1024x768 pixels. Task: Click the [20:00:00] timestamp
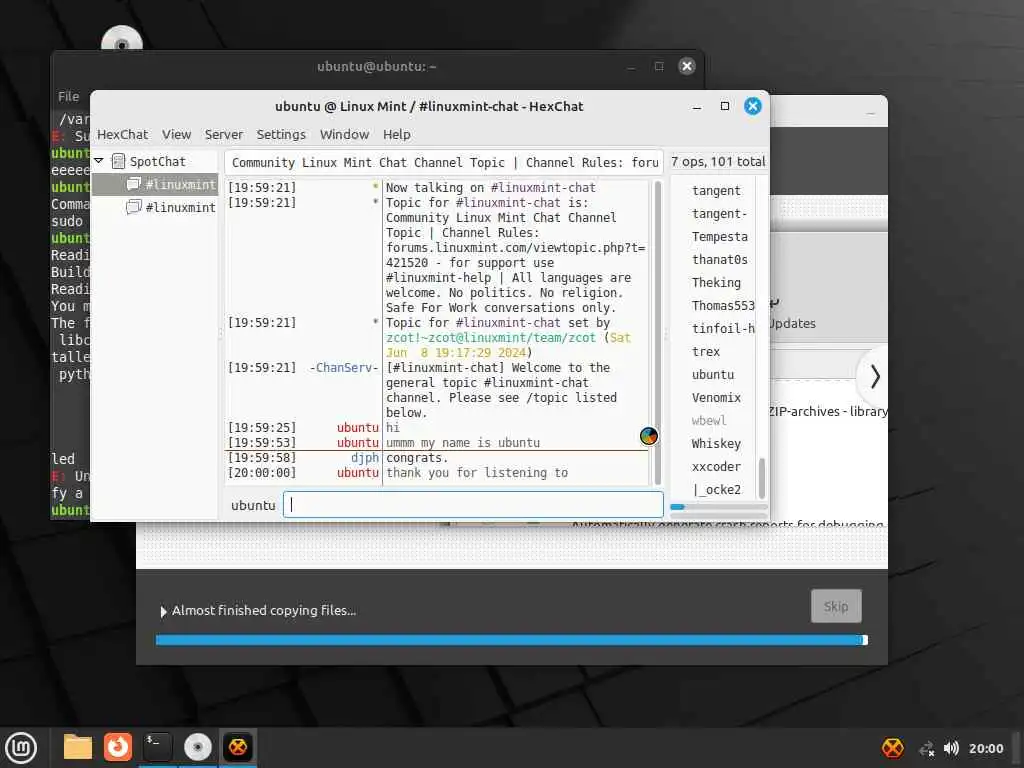pos(261,473)
